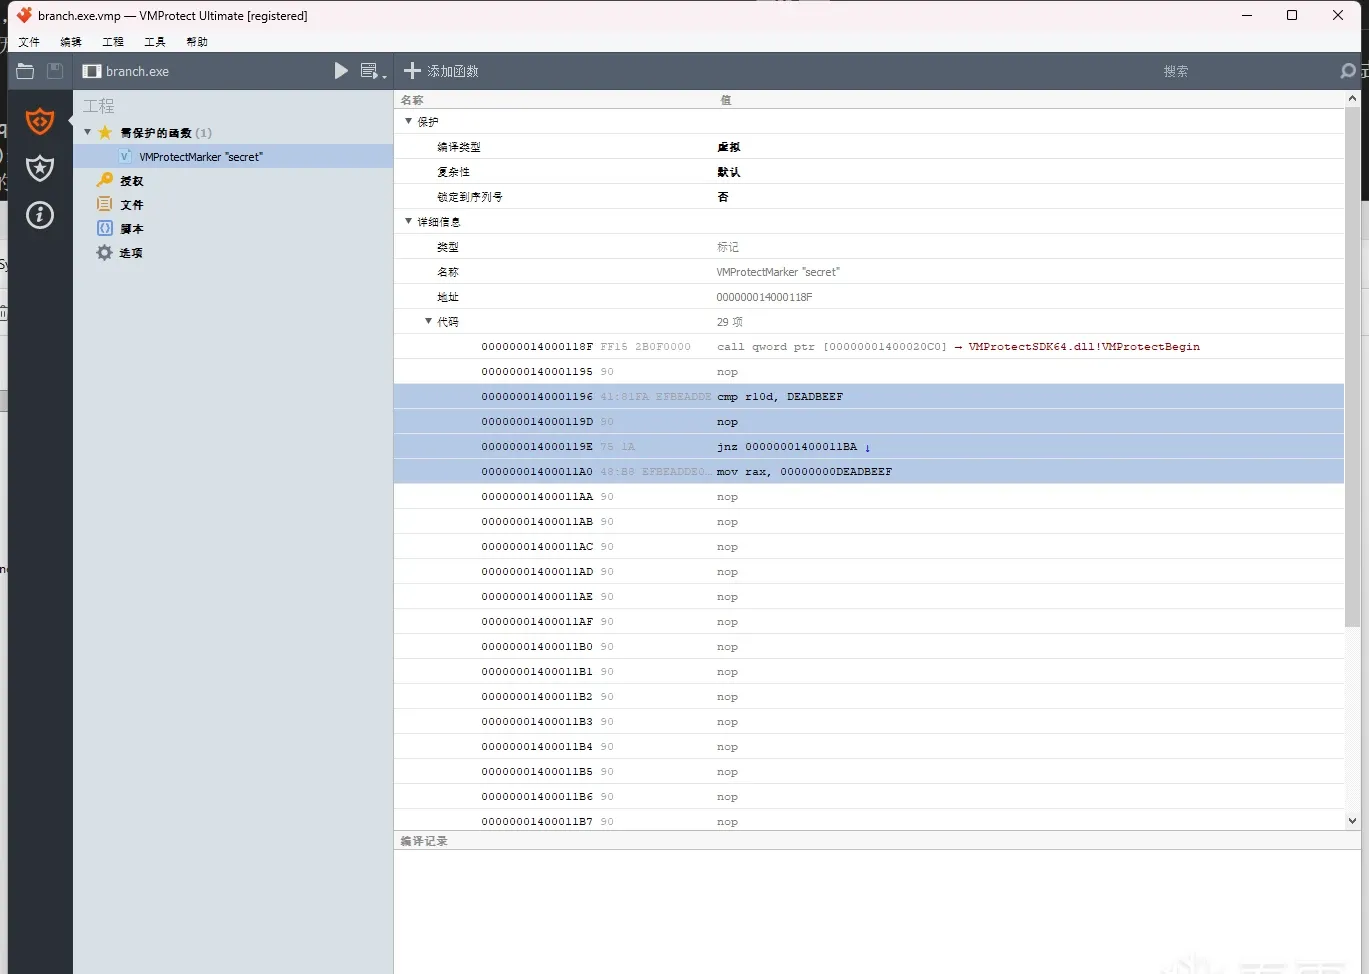Click the vertical scrollbar thumb
Screen dimensions: 1369x974
point(1352,367)
